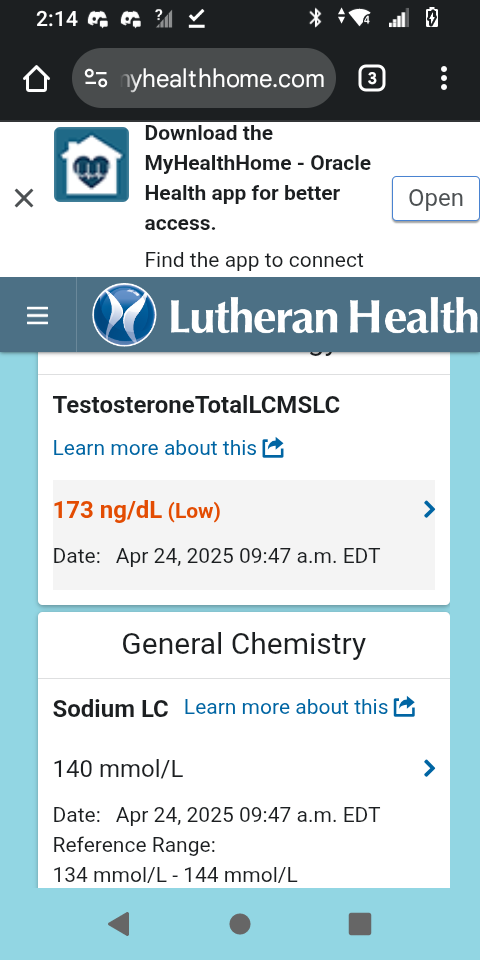The image size is (480, 960).
Task: Tap the Lutheran Health logo
Action: 285,315
